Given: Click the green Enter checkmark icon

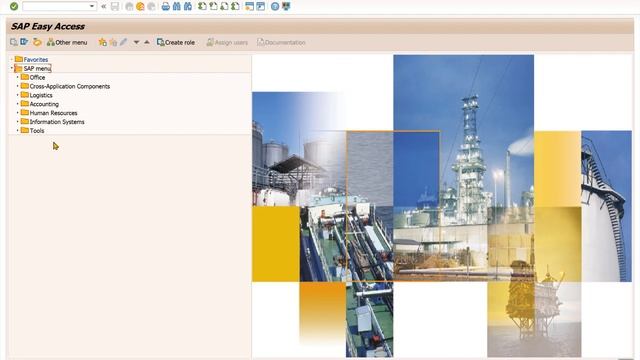Looking at the screenshot, I should [x=14, y=6].
